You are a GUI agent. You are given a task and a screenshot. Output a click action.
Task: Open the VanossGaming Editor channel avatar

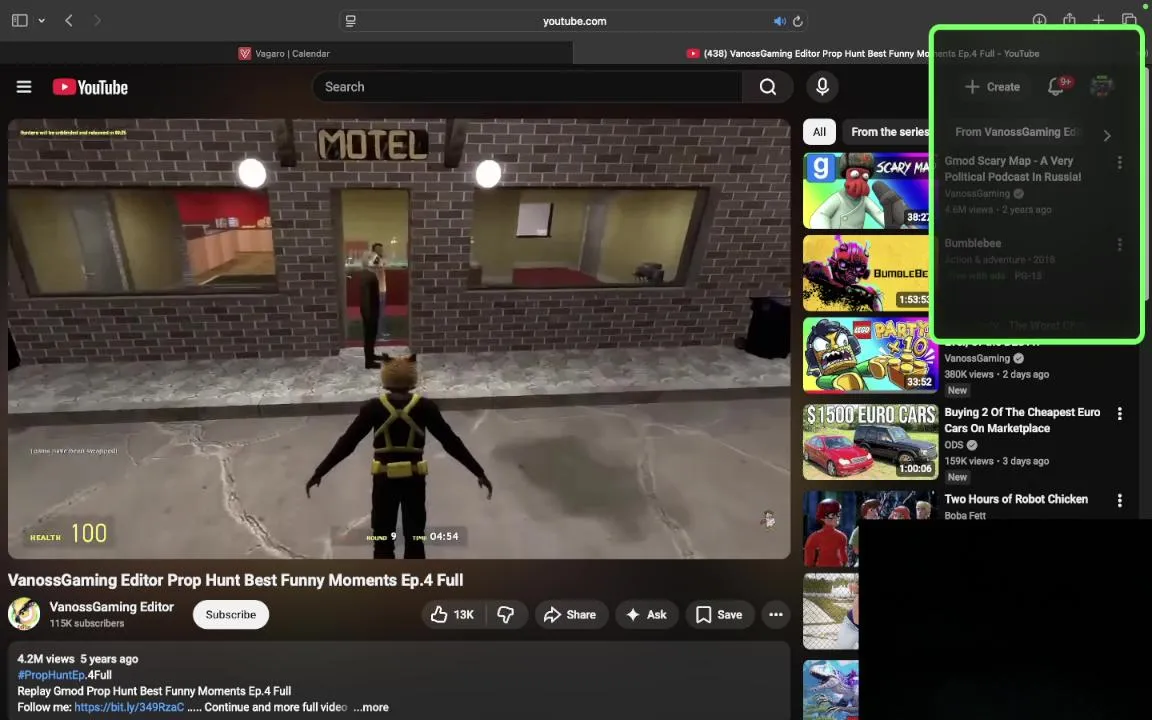pos(24,614)
